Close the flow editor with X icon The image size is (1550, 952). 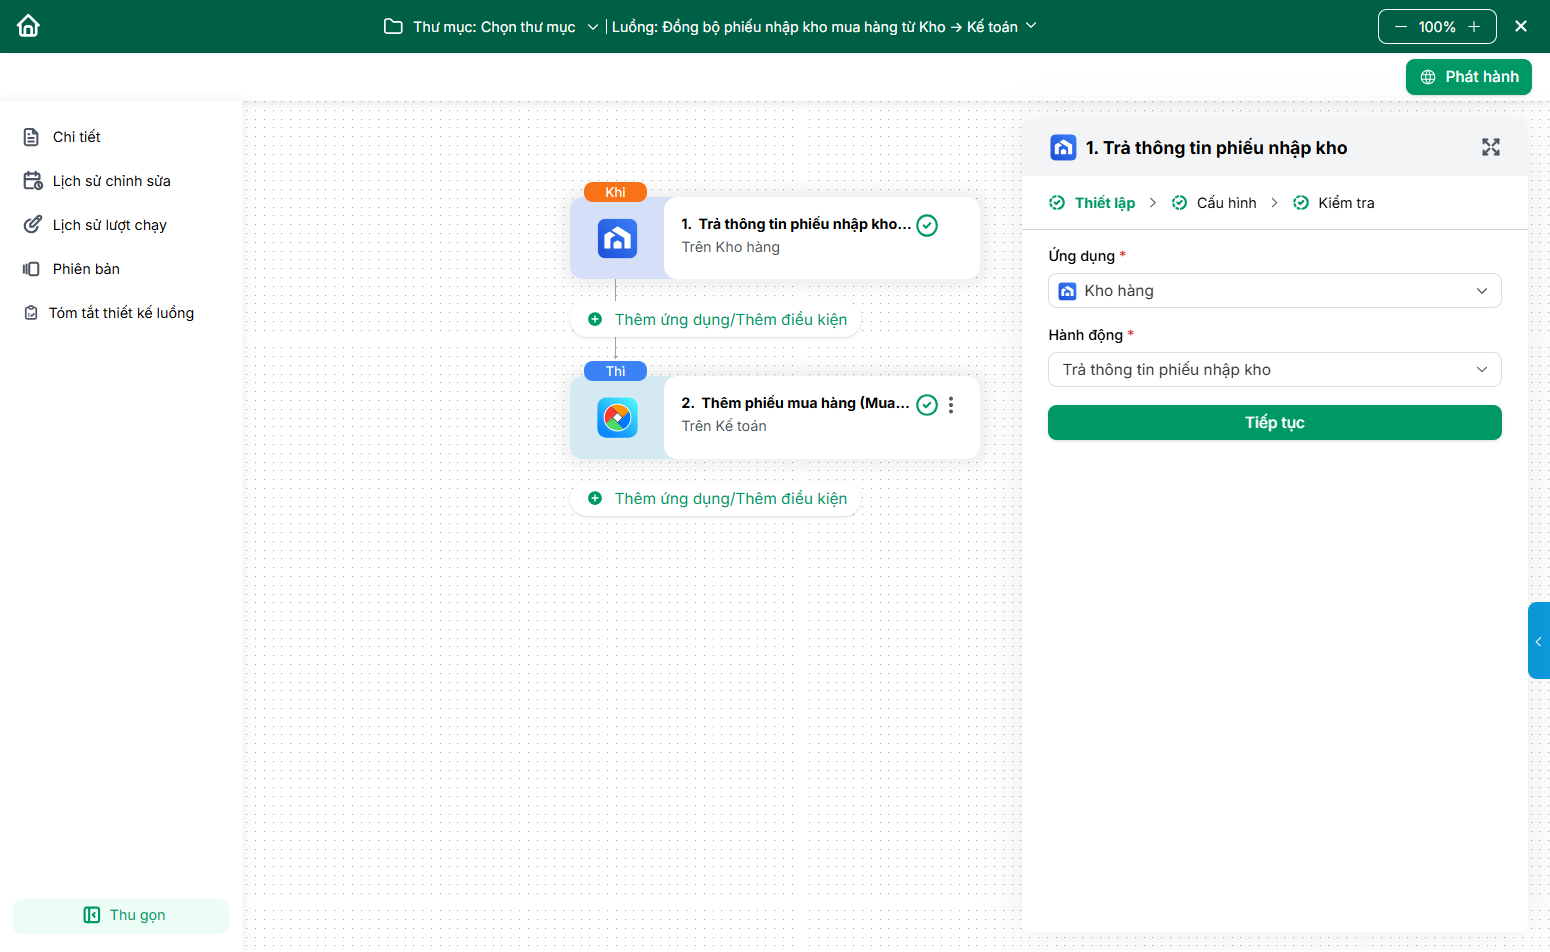pos(1521,27)
